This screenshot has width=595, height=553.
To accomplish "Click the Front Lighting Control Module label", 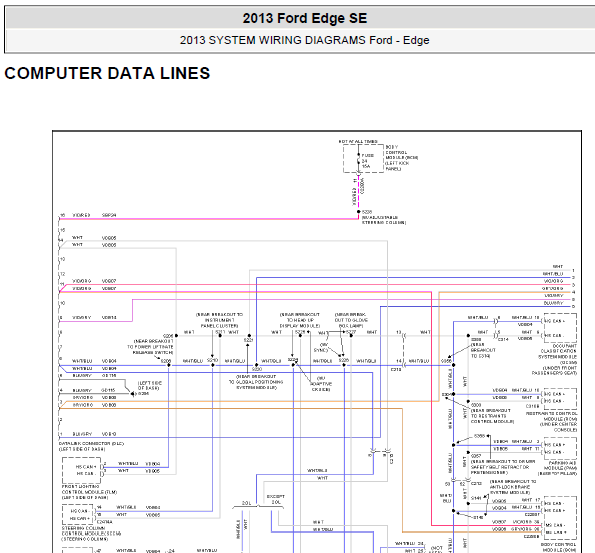I will [89, 492].
